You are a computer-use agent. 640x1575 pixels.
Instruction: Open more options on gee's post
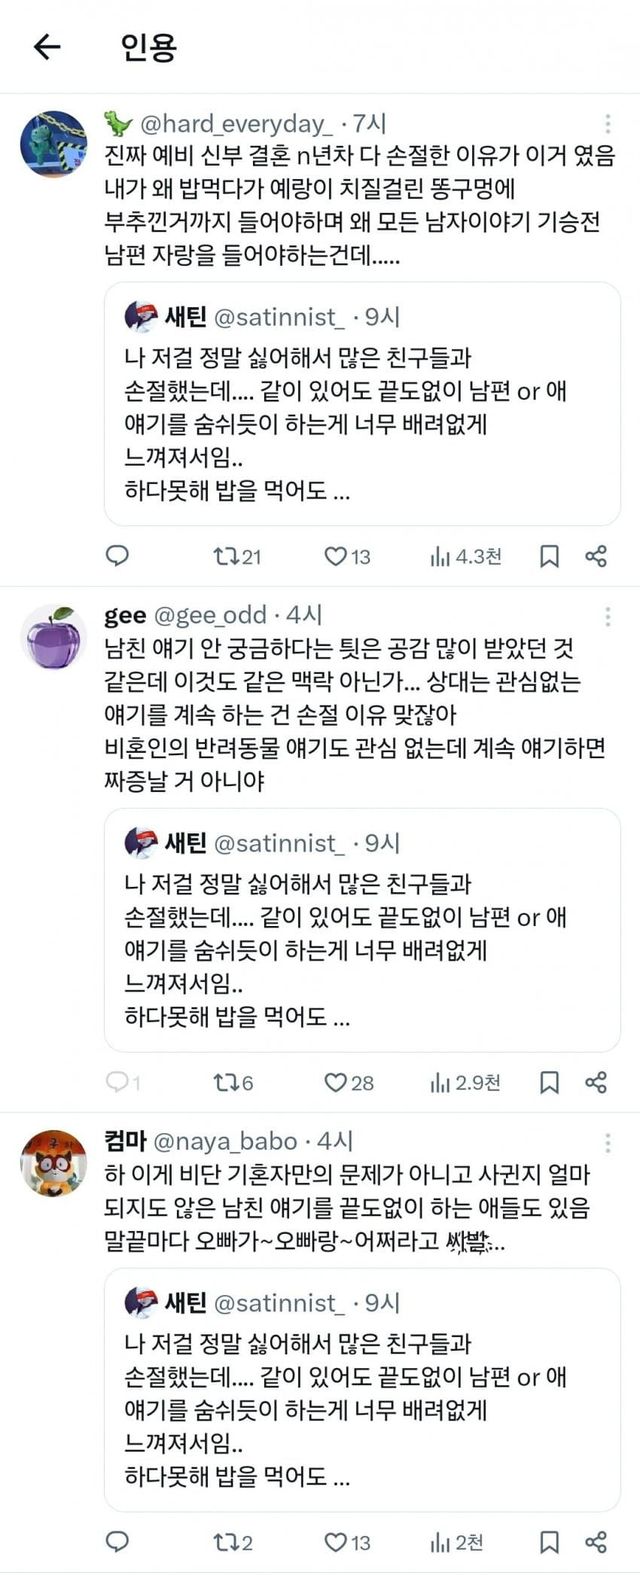pyautogui.click(x=608, y=615)
